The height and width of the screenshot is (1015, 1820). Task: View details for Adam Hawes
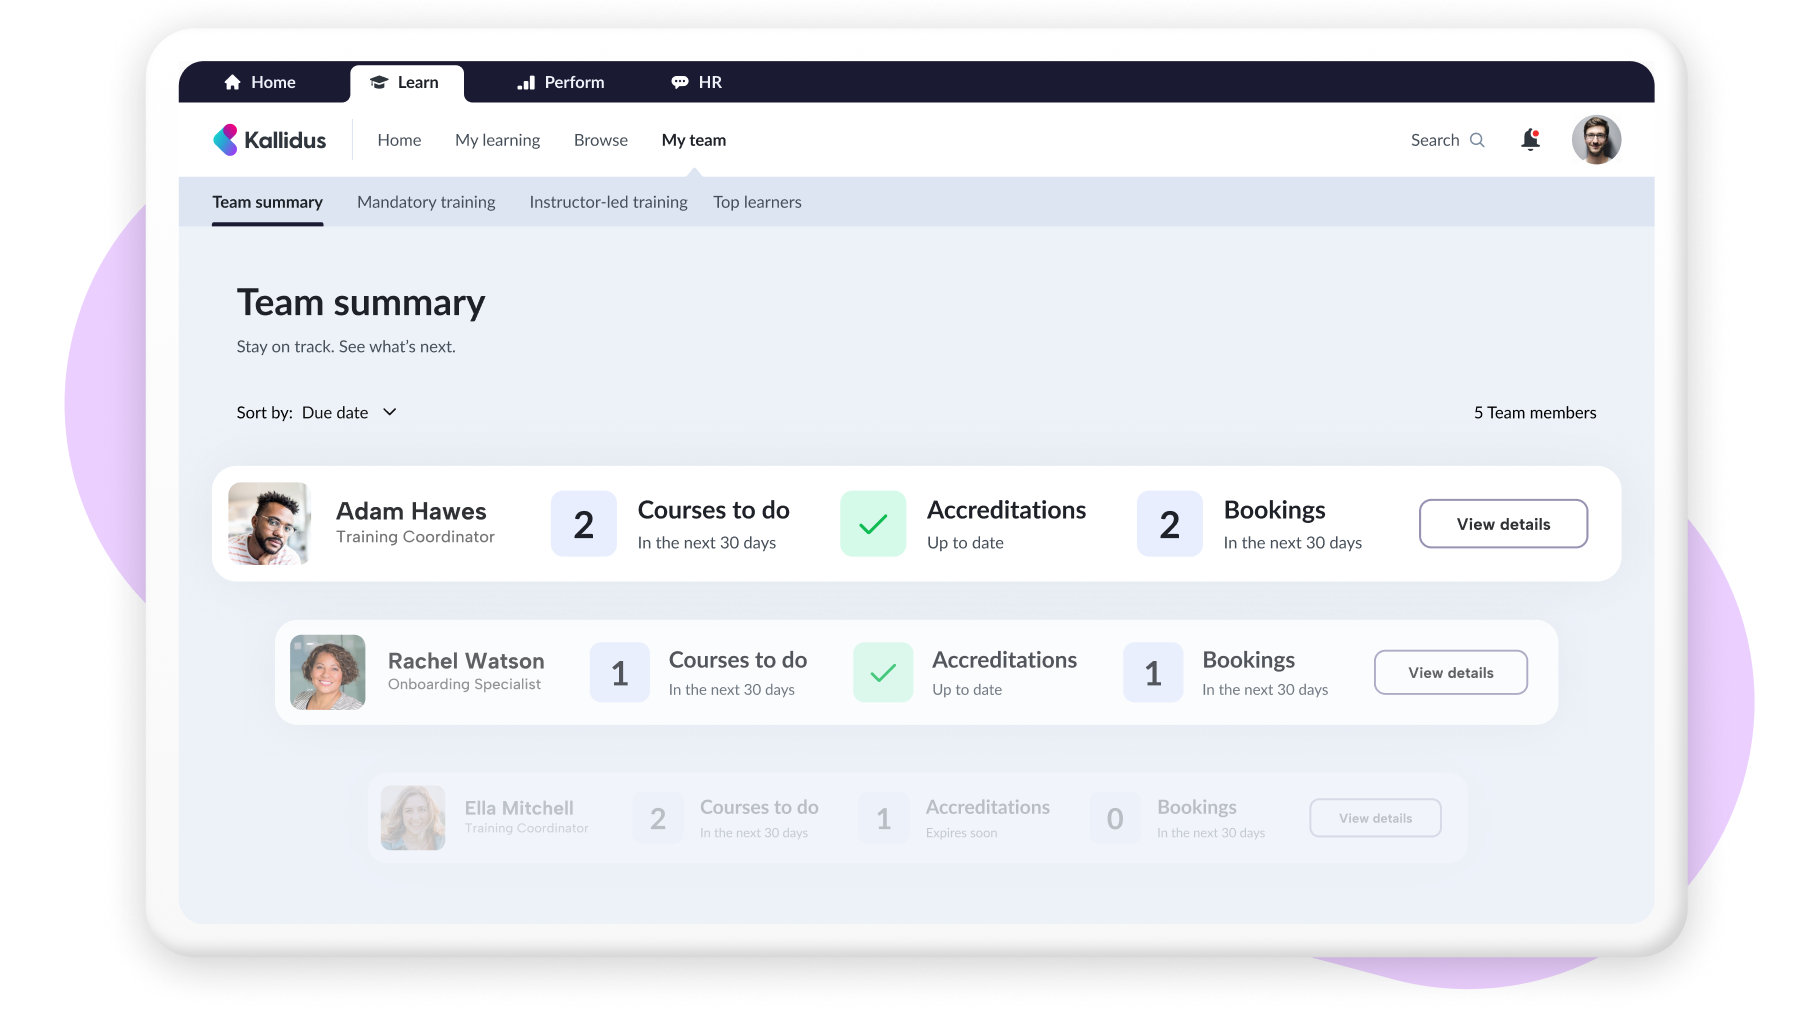pyautogui.click(x=1503, y=524)
